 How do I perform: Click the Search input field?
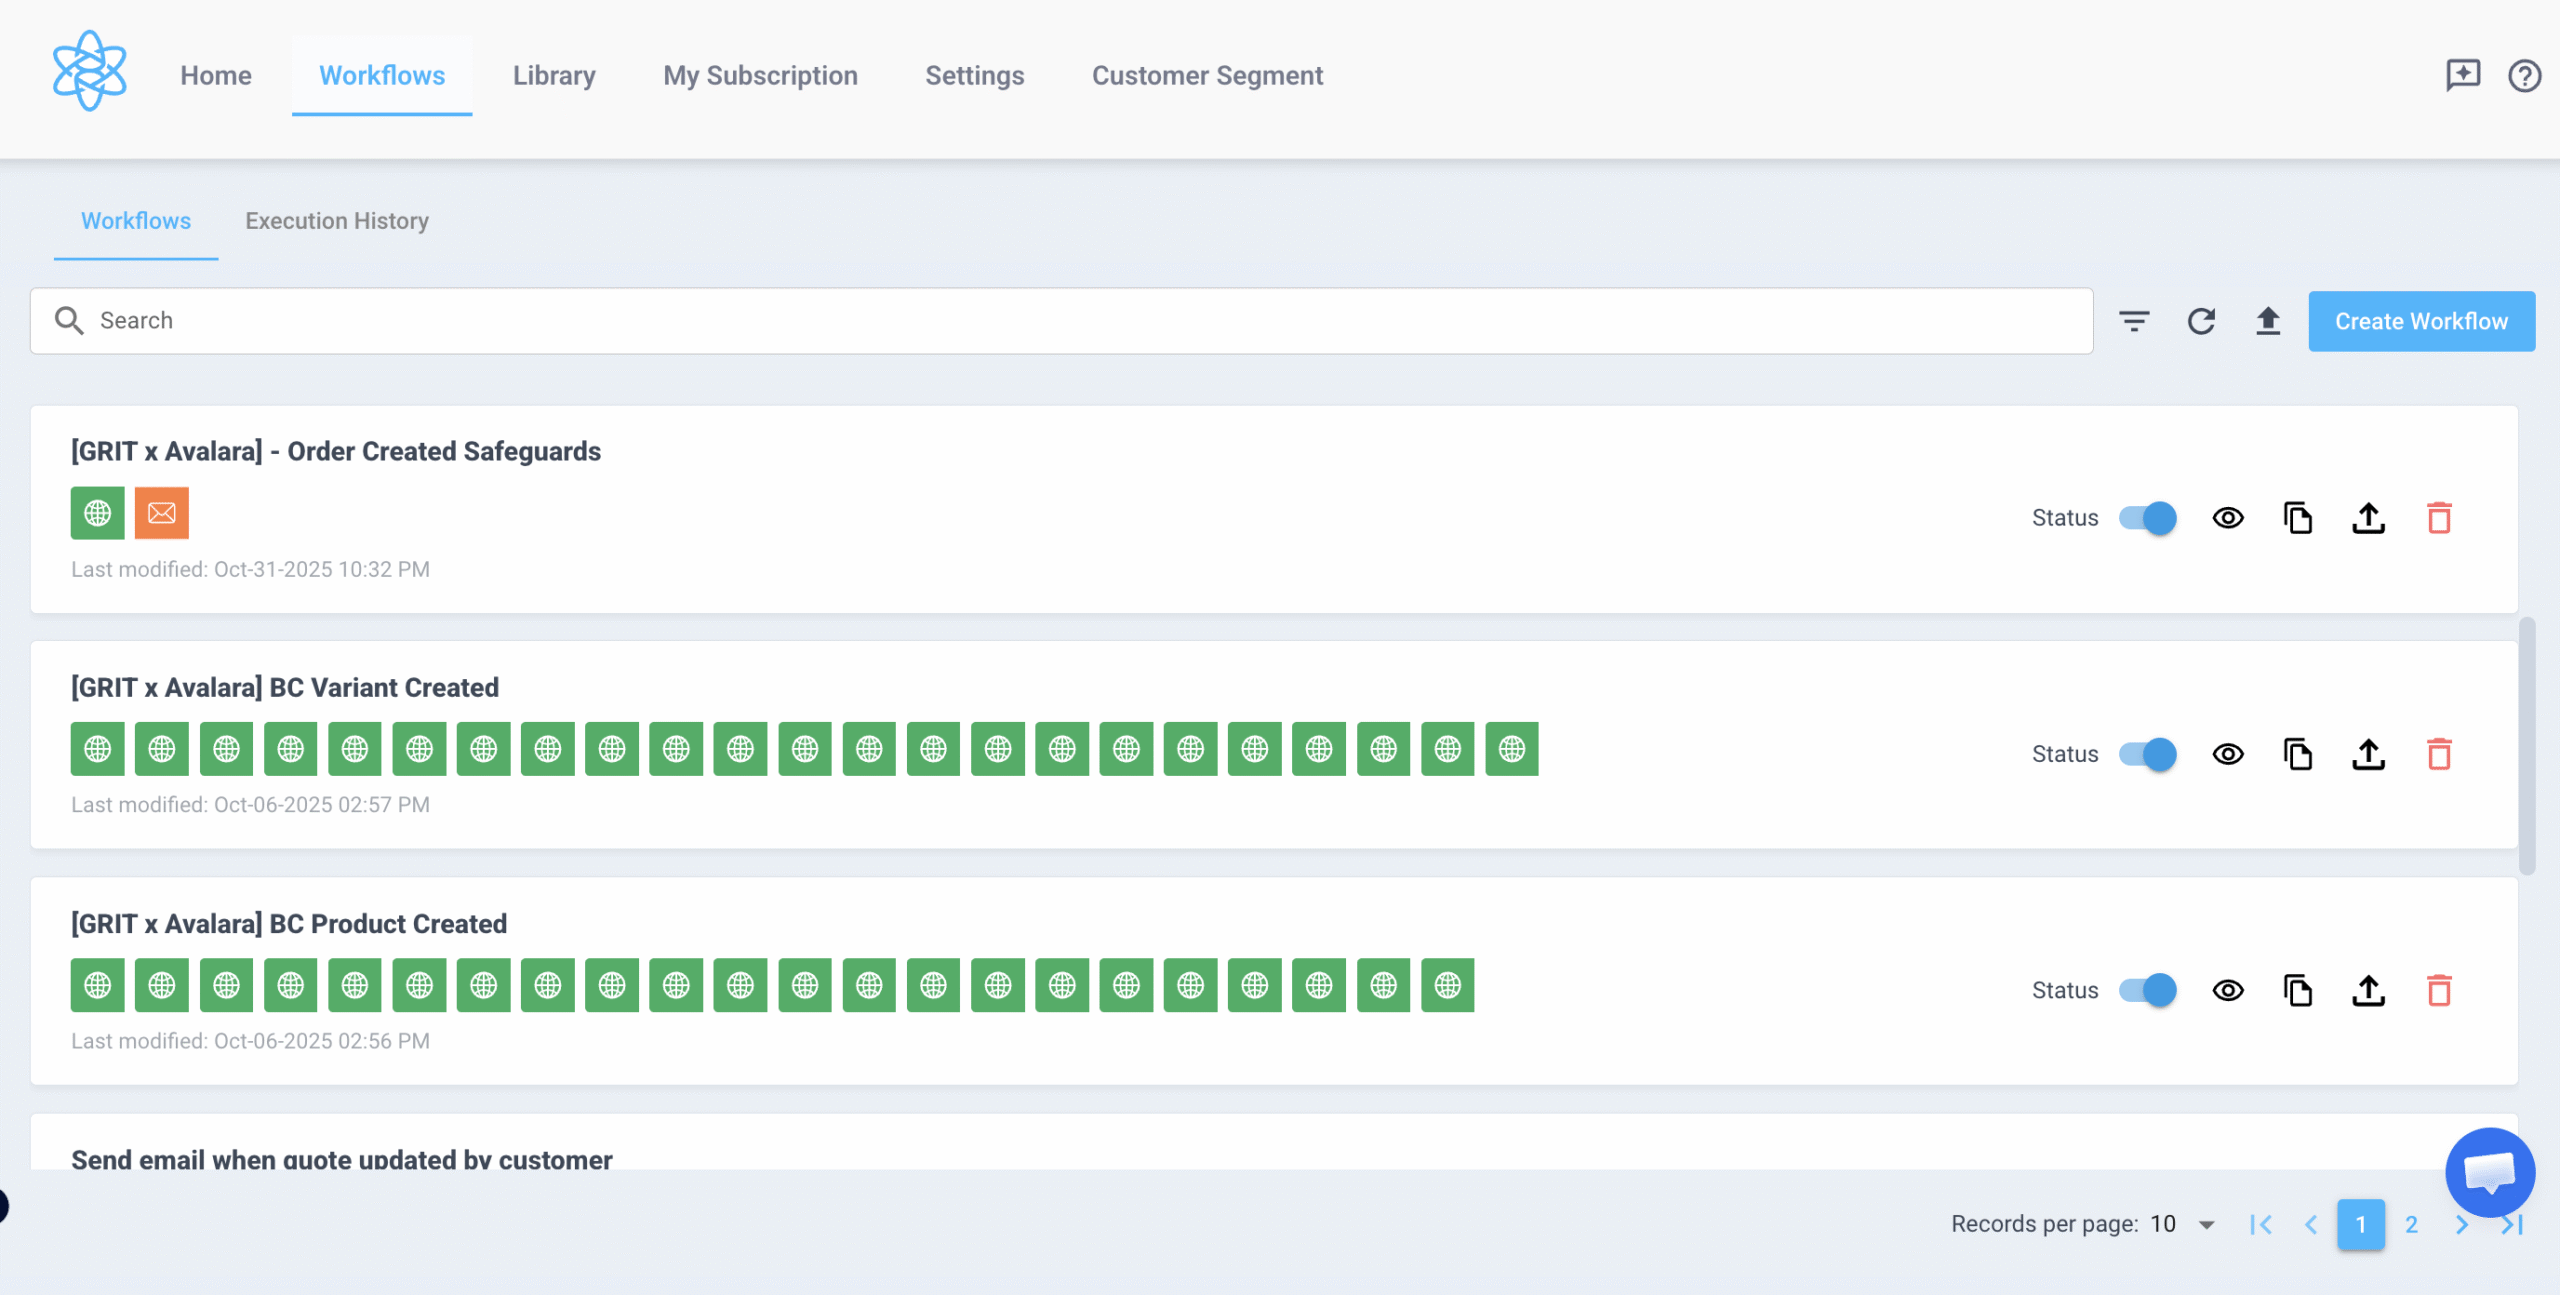[x=1061, y=320]
